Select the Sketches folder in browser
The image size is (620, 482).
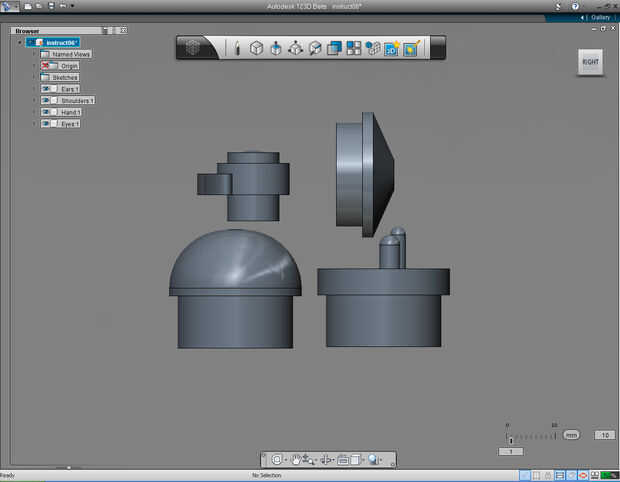tap(64, 77)
